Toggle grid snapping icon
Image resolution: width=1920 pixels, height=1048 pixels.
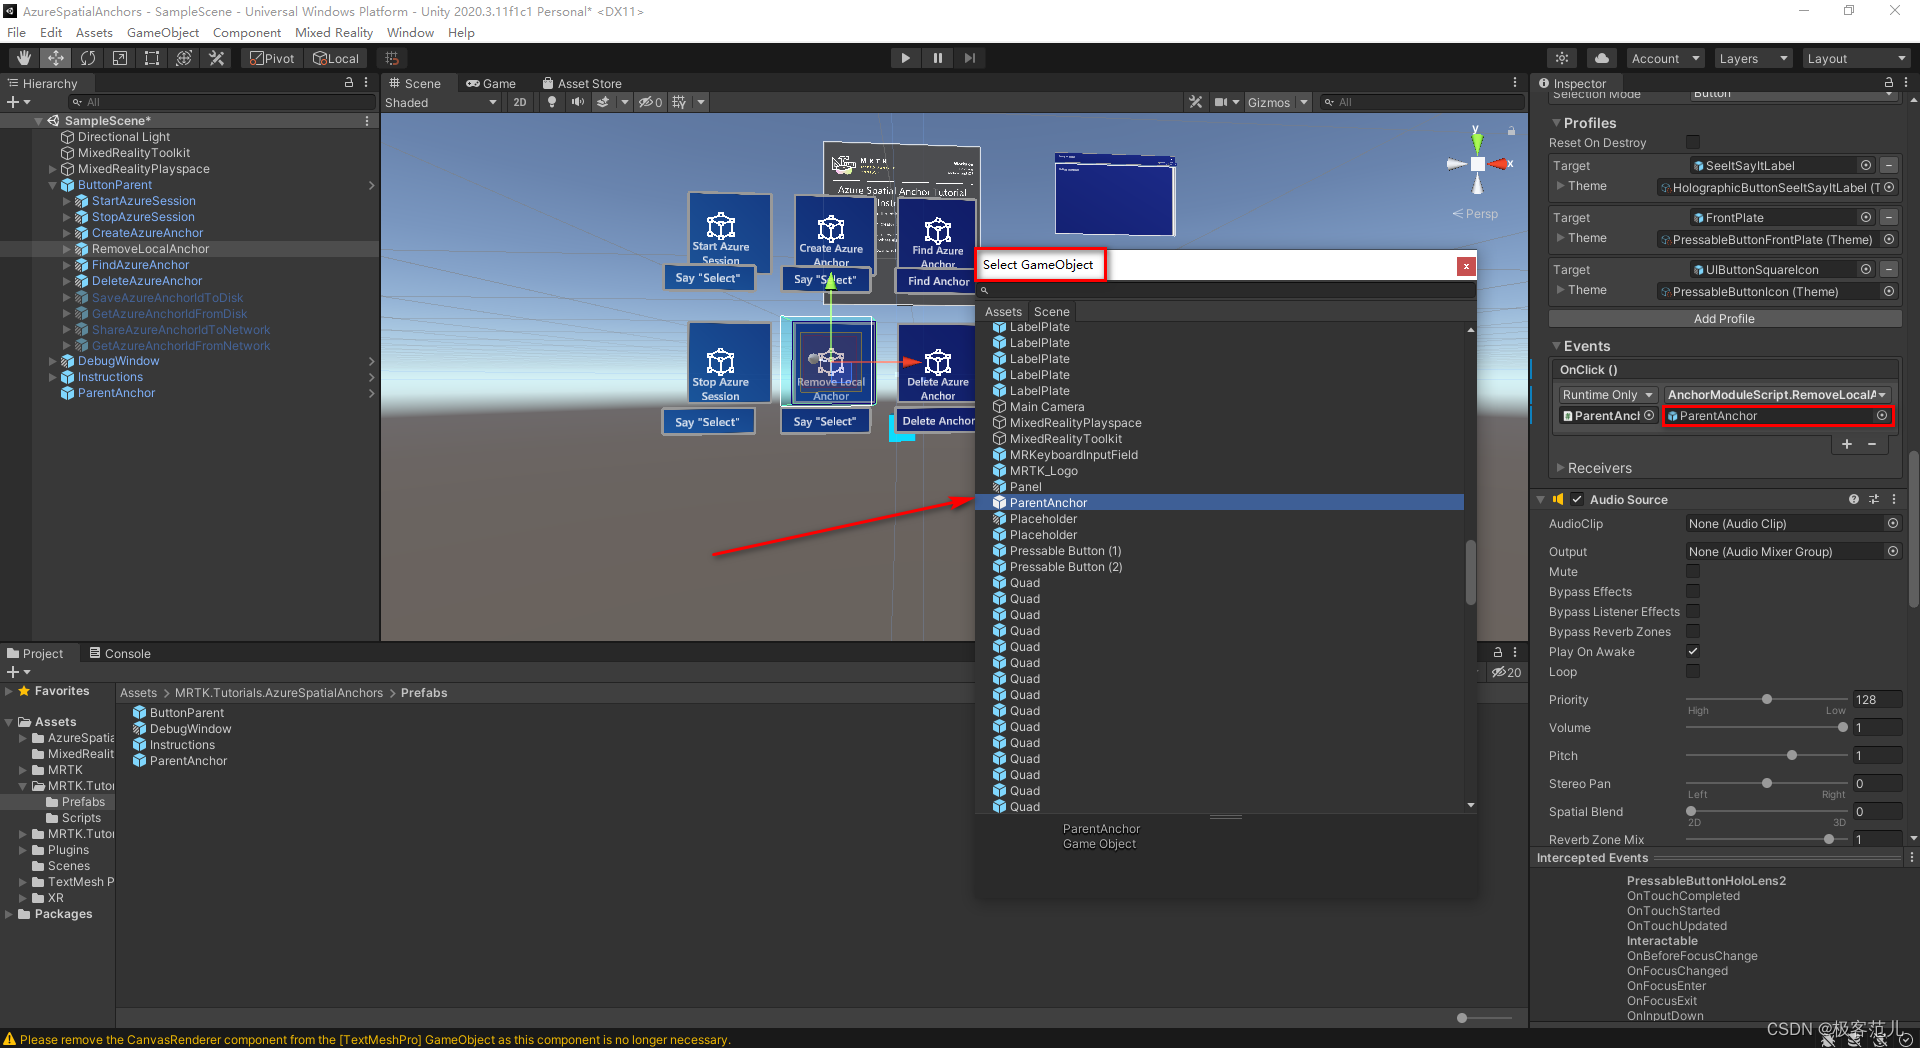pyautogui.click(x=392, y=58)
